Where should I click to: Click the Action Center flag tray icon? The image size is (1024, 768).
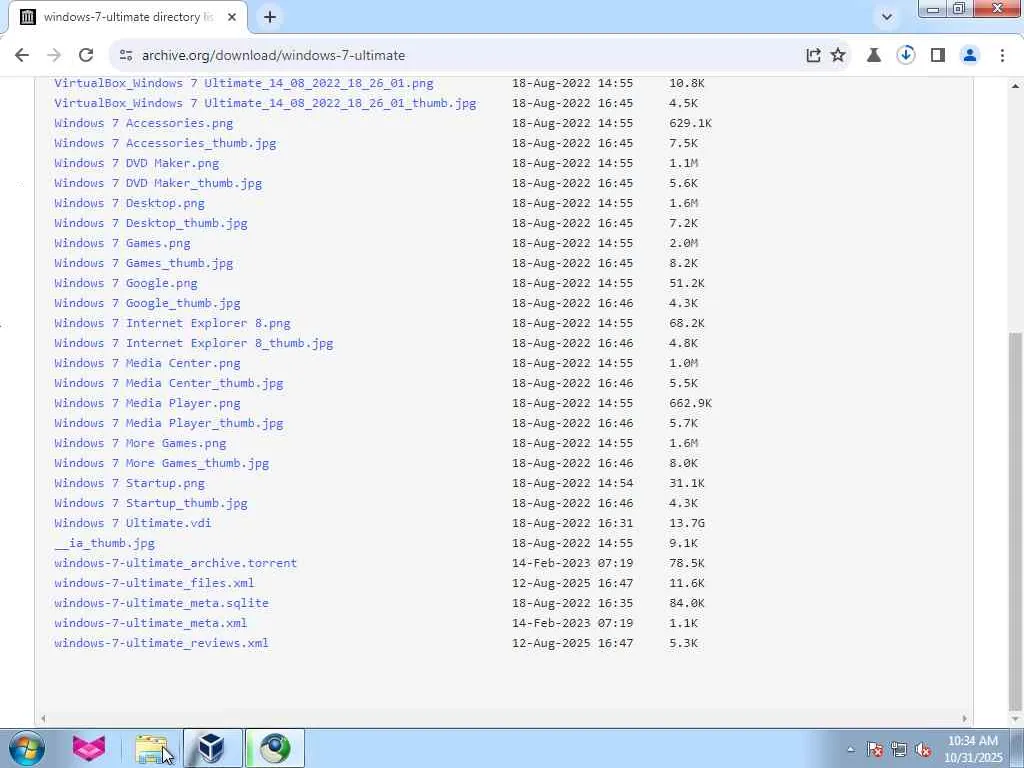point(875,750)
